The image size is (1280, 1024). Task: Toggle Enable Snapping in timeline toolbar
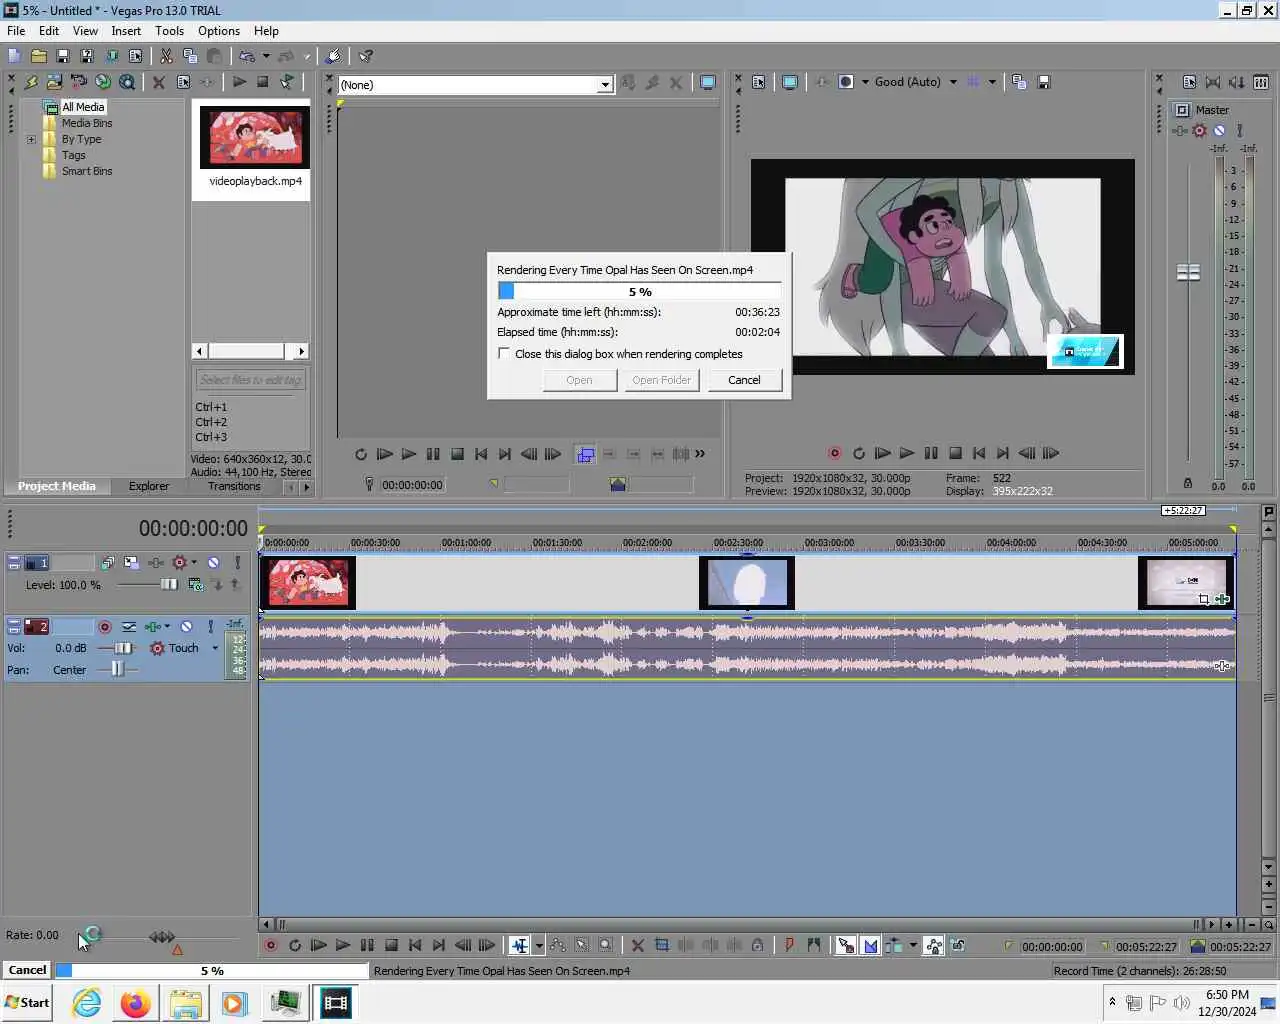point(845,945)
